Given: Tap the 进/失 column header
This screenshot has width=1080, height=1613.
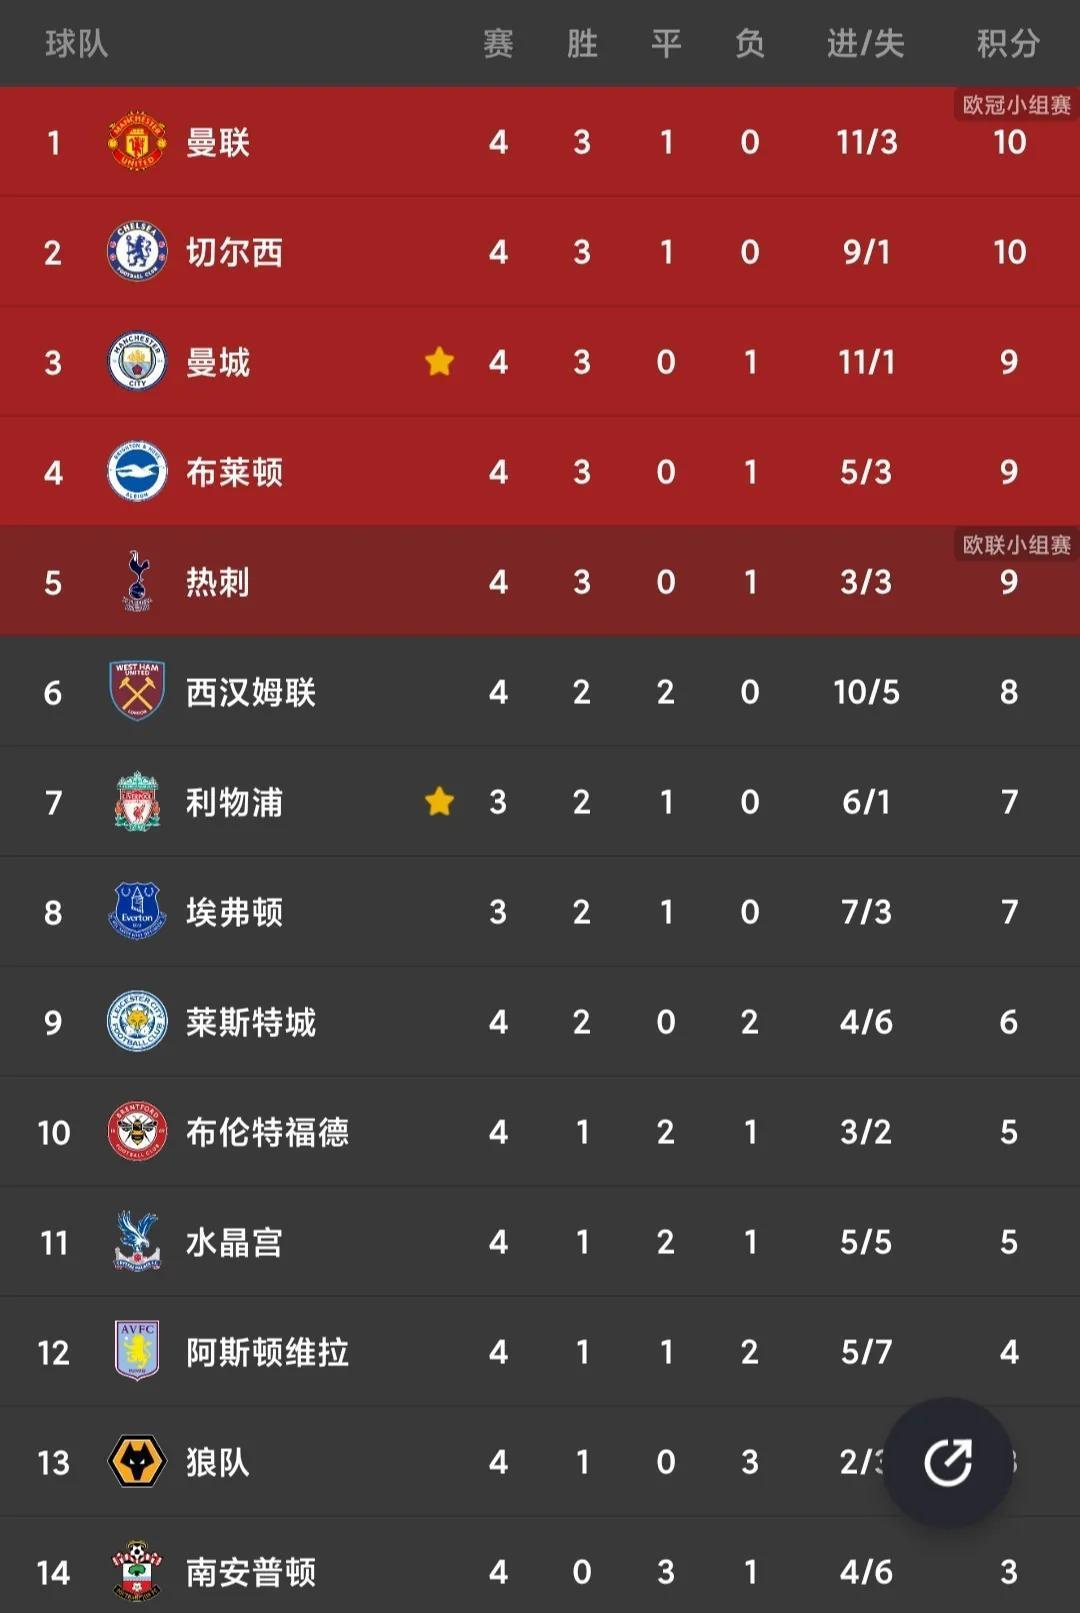Looking at the screenshot, I should [x=865, y=43].
